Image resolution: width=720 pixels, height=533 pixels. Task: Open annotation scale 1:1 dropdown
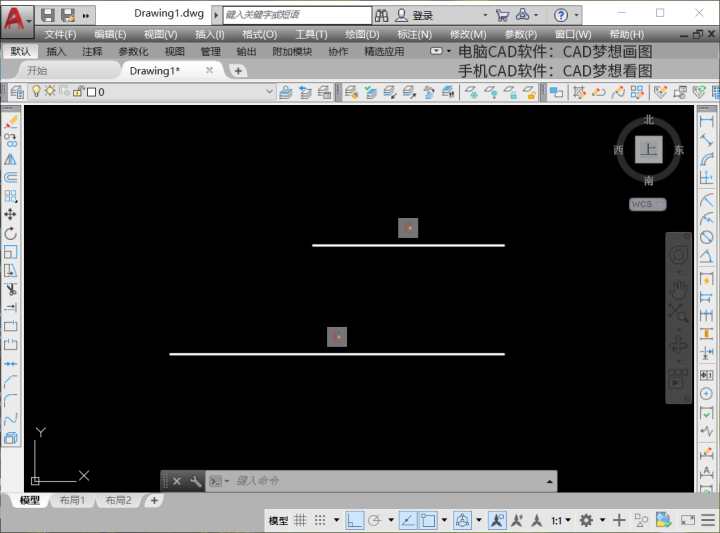click(x=561, y=521)
